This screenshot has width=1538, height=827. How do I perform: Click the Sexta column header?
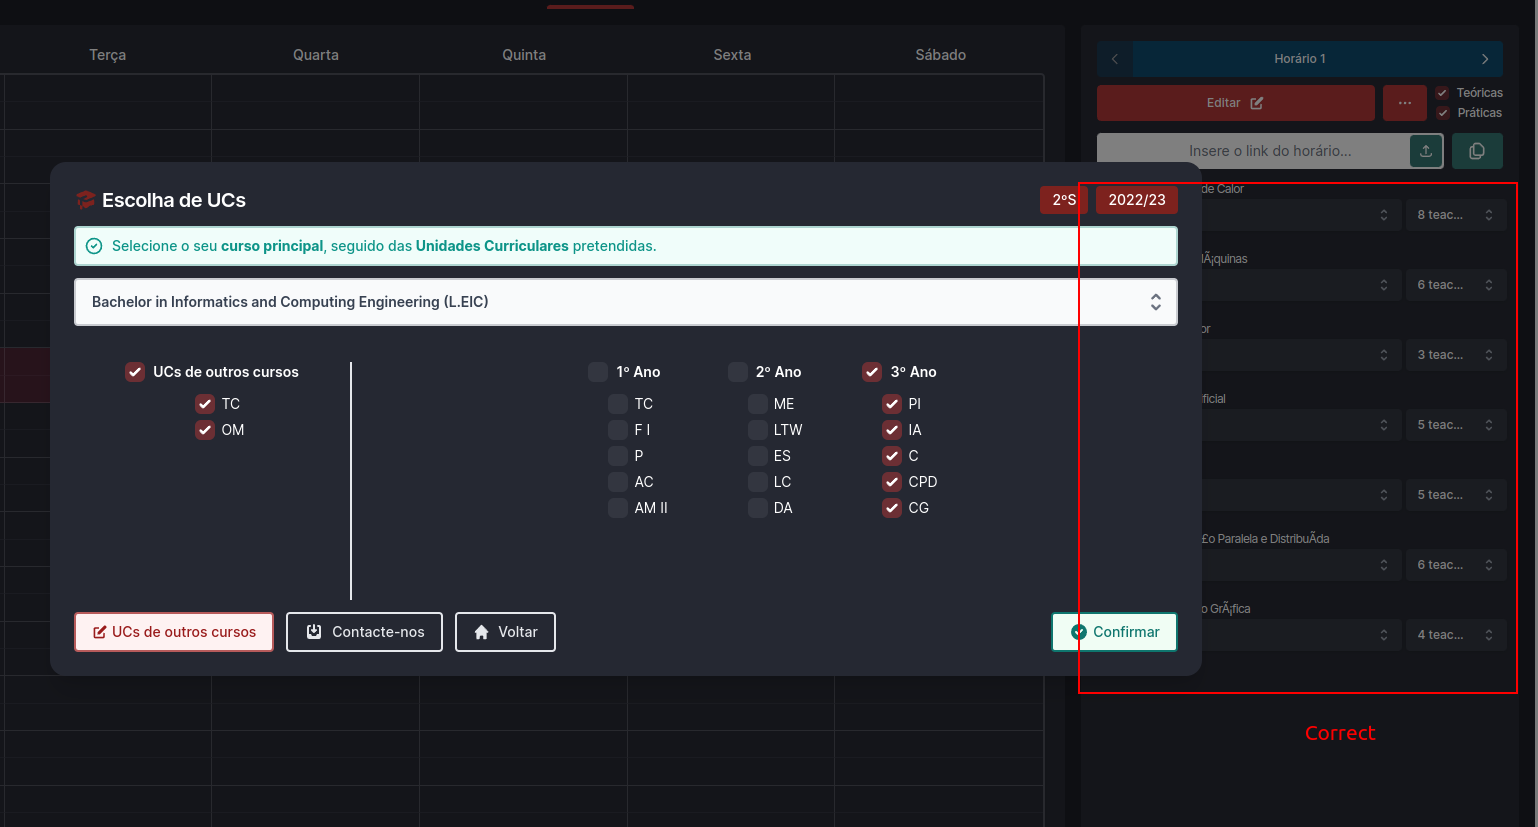[x=732, y=55]
